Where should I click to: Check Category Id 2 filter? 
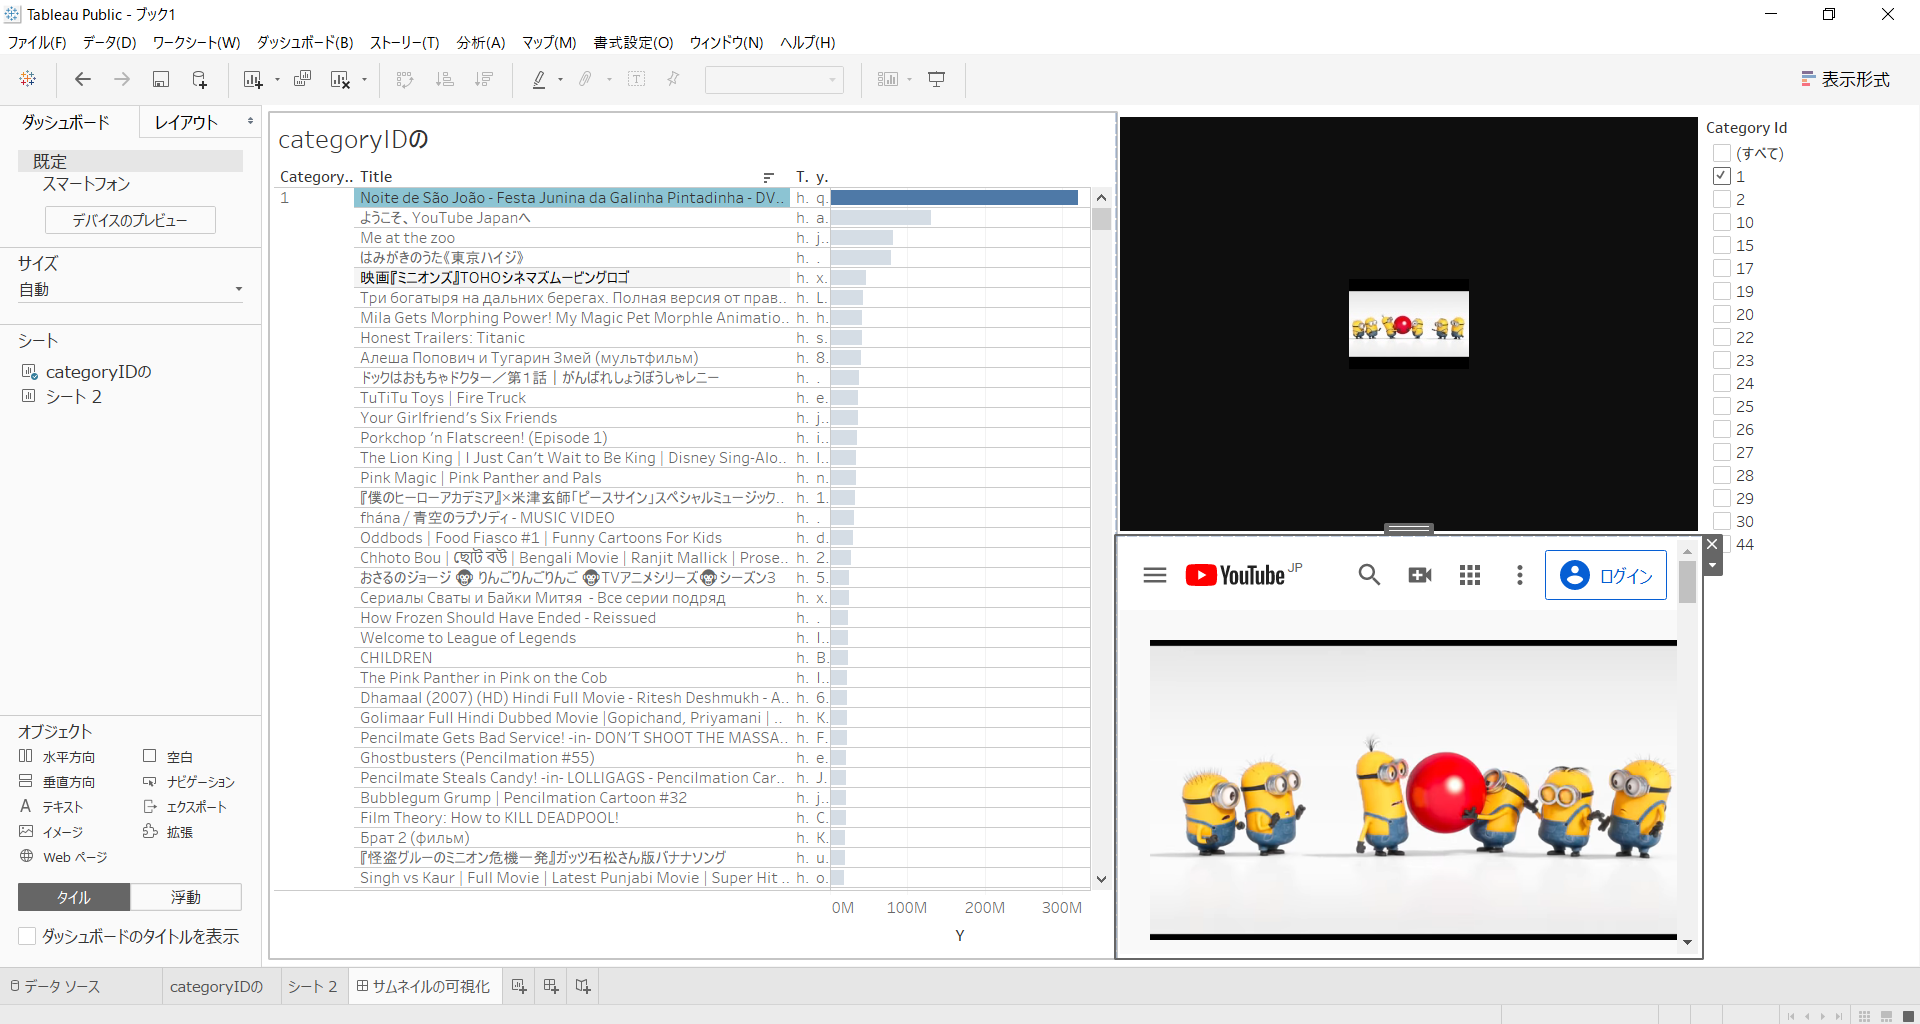point(1722,199)
